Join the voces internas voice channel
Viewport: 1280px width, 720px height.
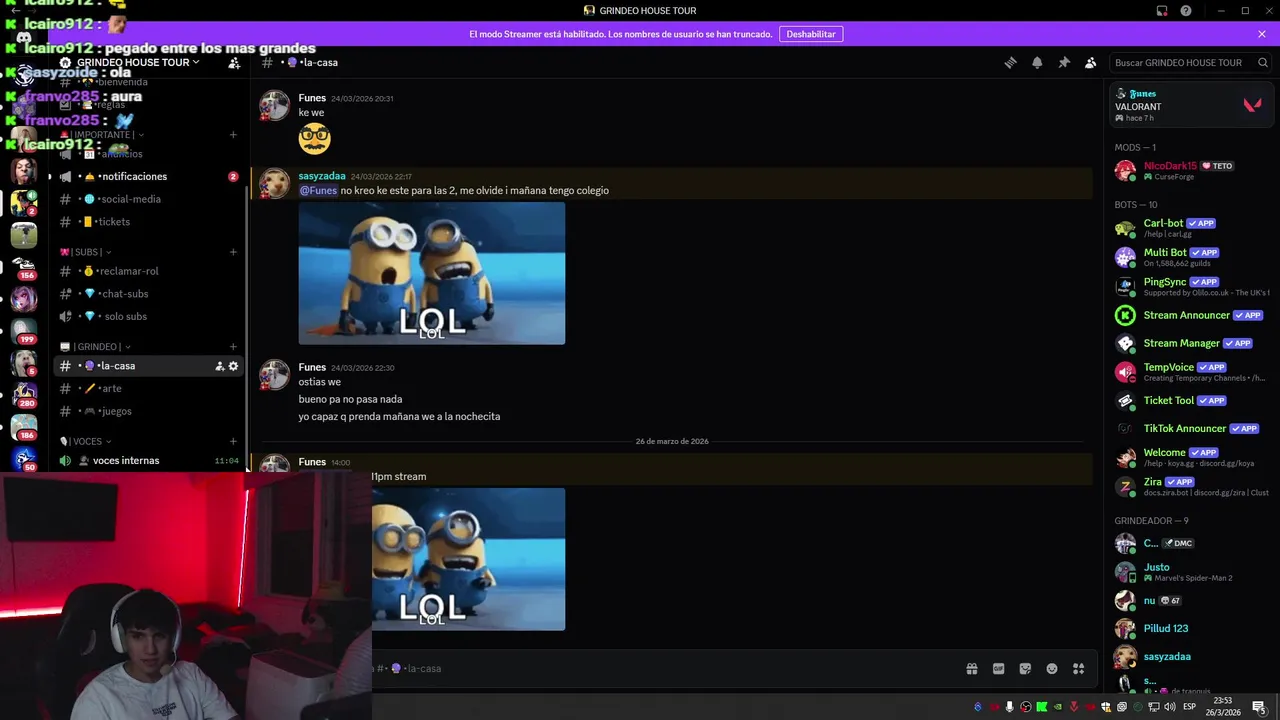pyautogui.click(x=148, y=461)
